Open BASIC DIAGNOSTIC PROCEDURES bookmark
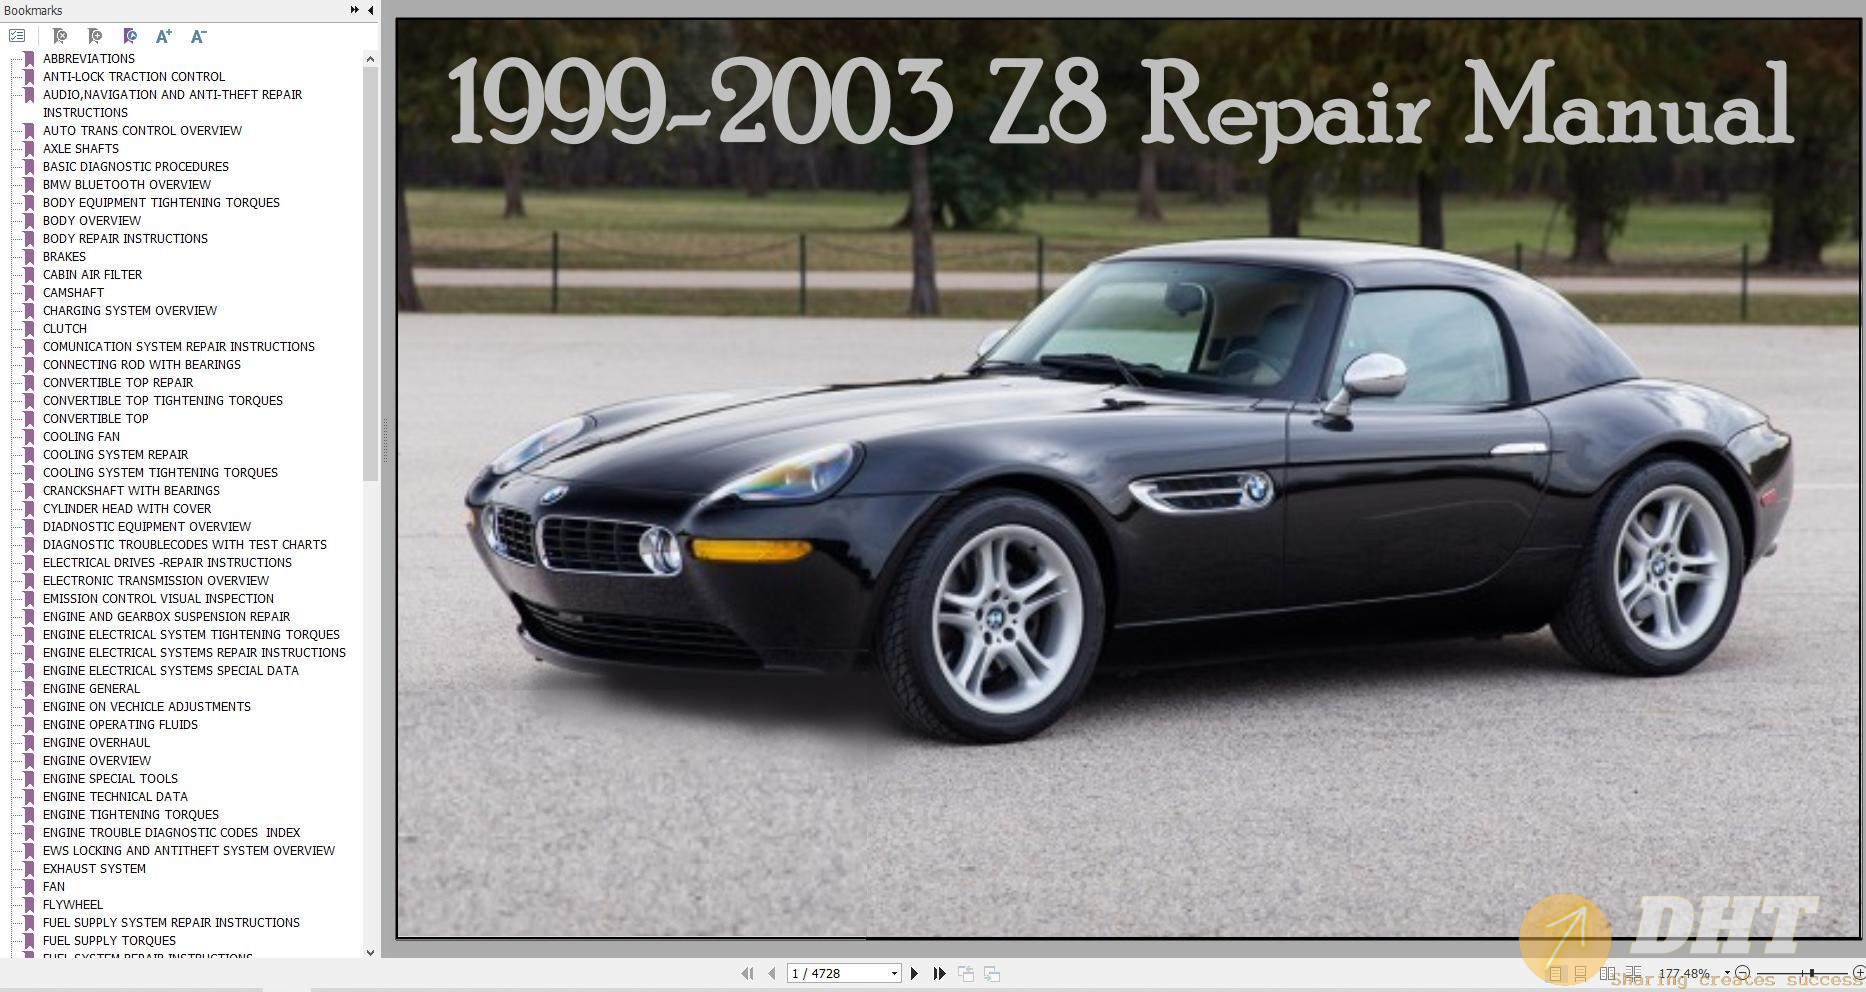 click(x=135, y=166)
